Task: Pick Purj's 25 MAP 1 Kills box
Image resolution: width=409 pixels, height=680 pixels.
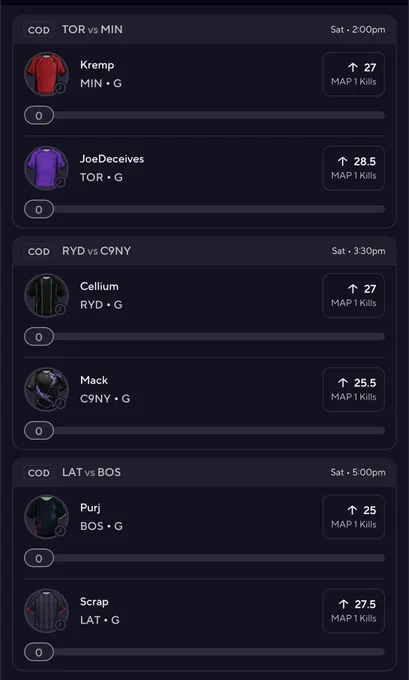Action: click(353, 517)
